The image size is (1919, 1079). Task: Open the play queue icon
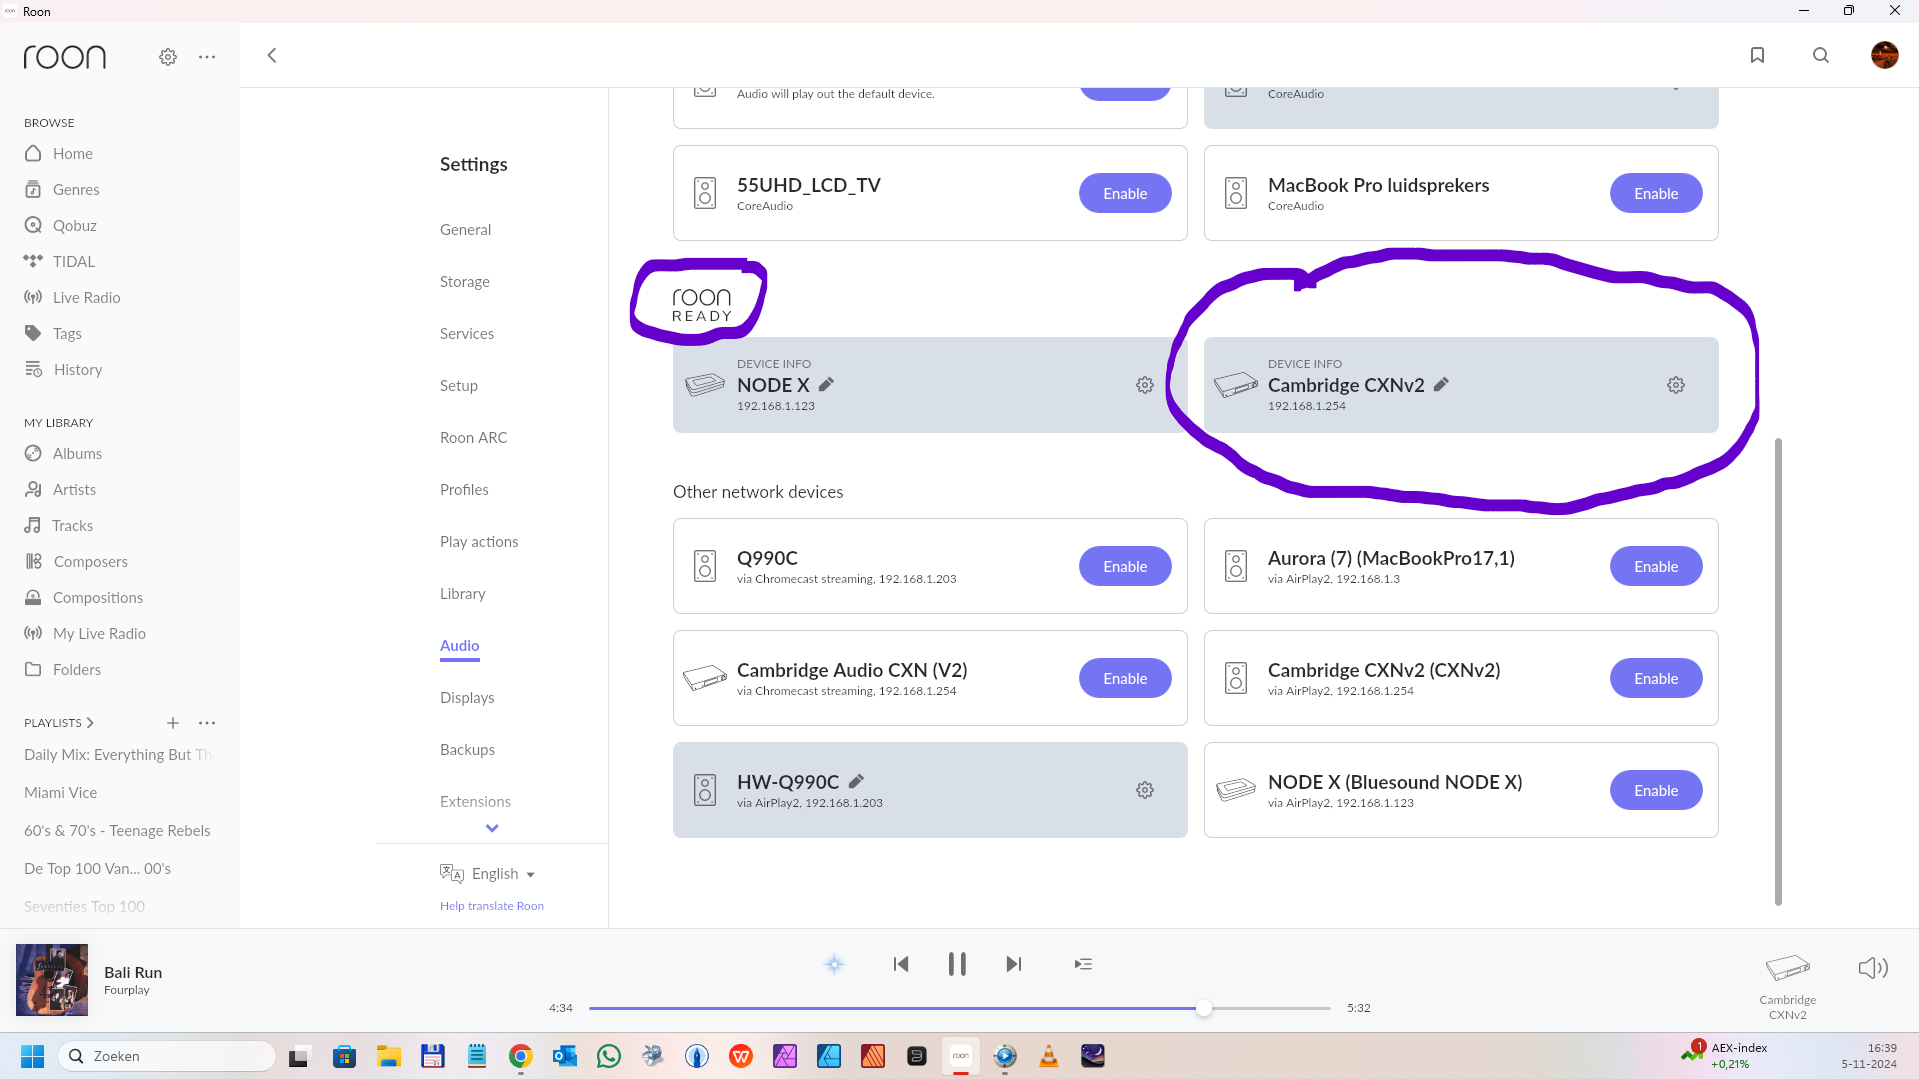point(1083,964)
